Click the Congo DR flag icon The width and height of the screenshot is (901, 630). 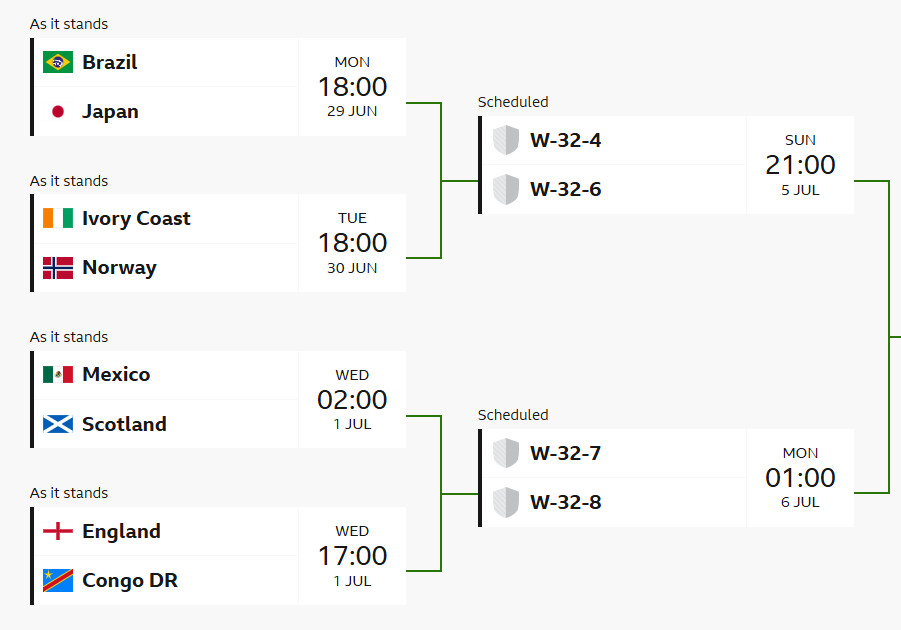tap(58, 581)
